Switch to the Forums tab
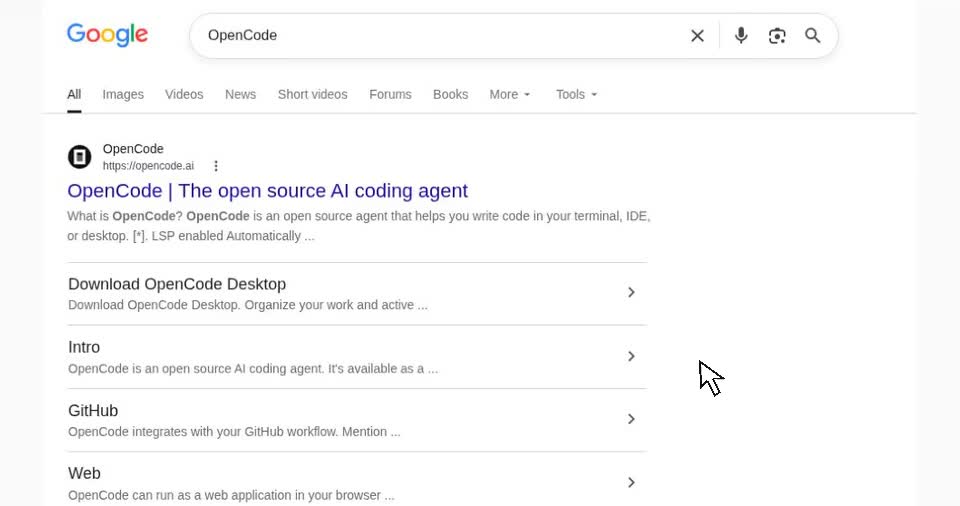Image resolution: width=960 pixels, height=506 pixels. tap(390, 94)
